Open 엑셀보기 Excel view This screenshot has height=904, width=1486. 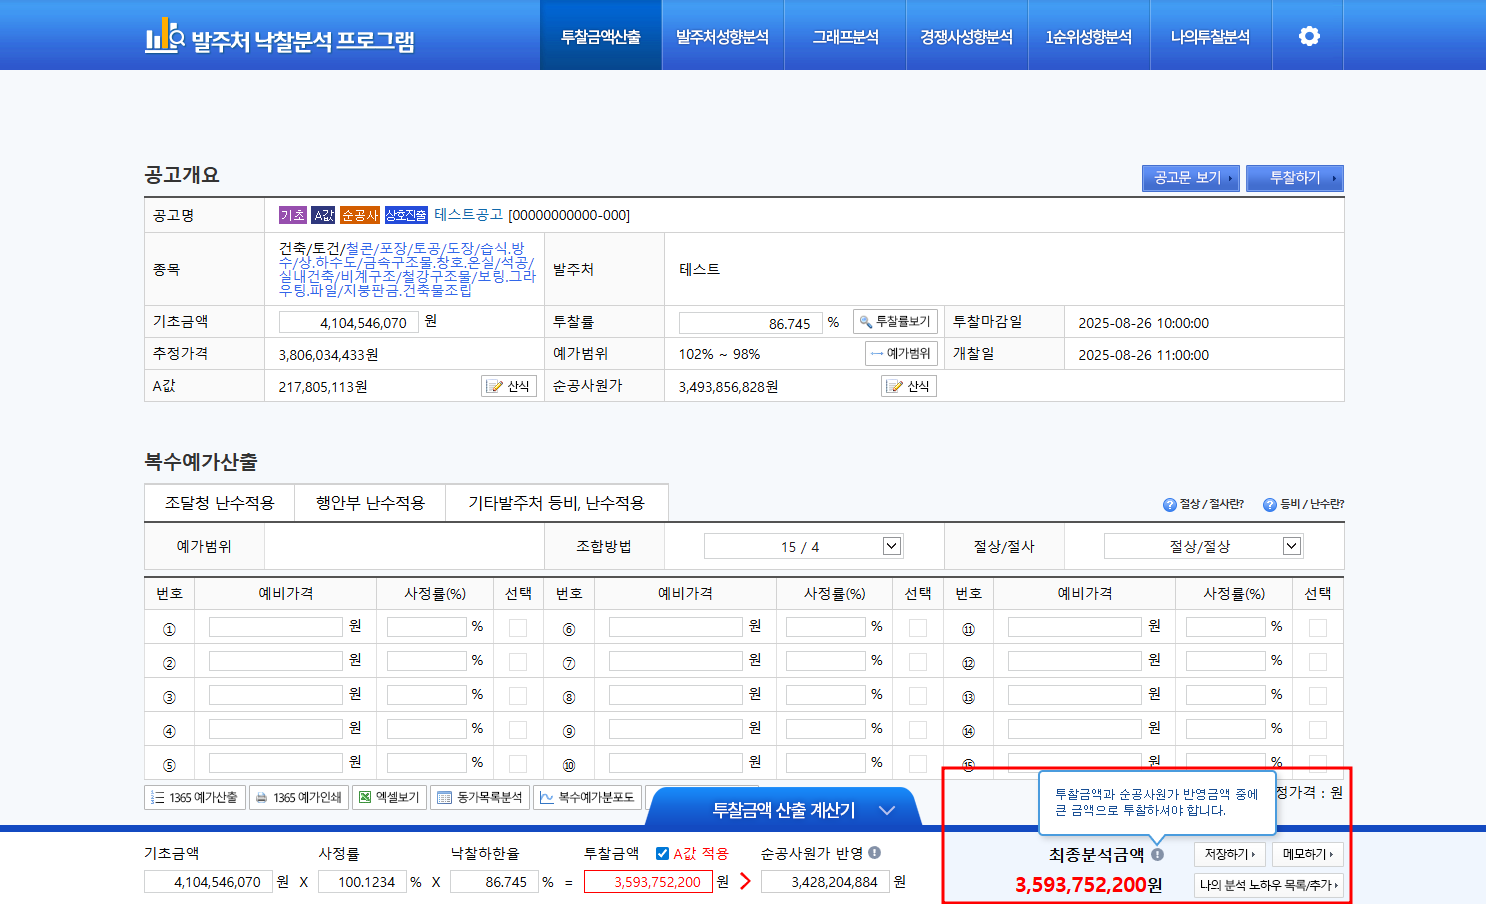[x=390, y=797]
